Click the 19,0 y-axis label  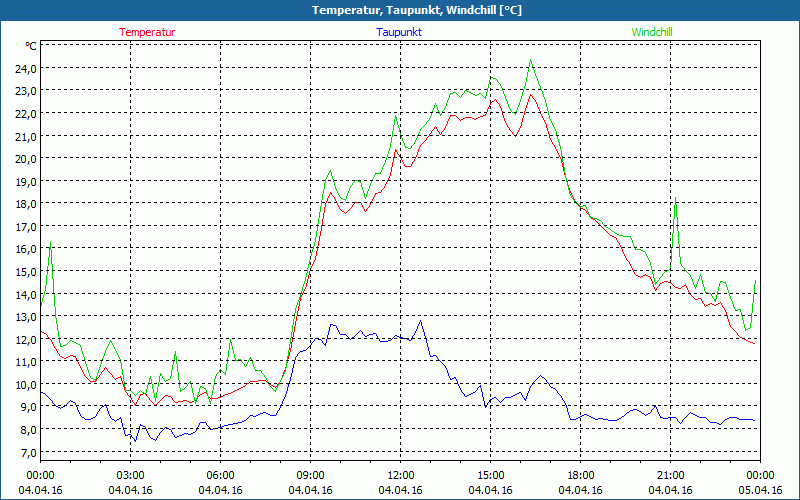pyautogui.click(x=25, y=181)
